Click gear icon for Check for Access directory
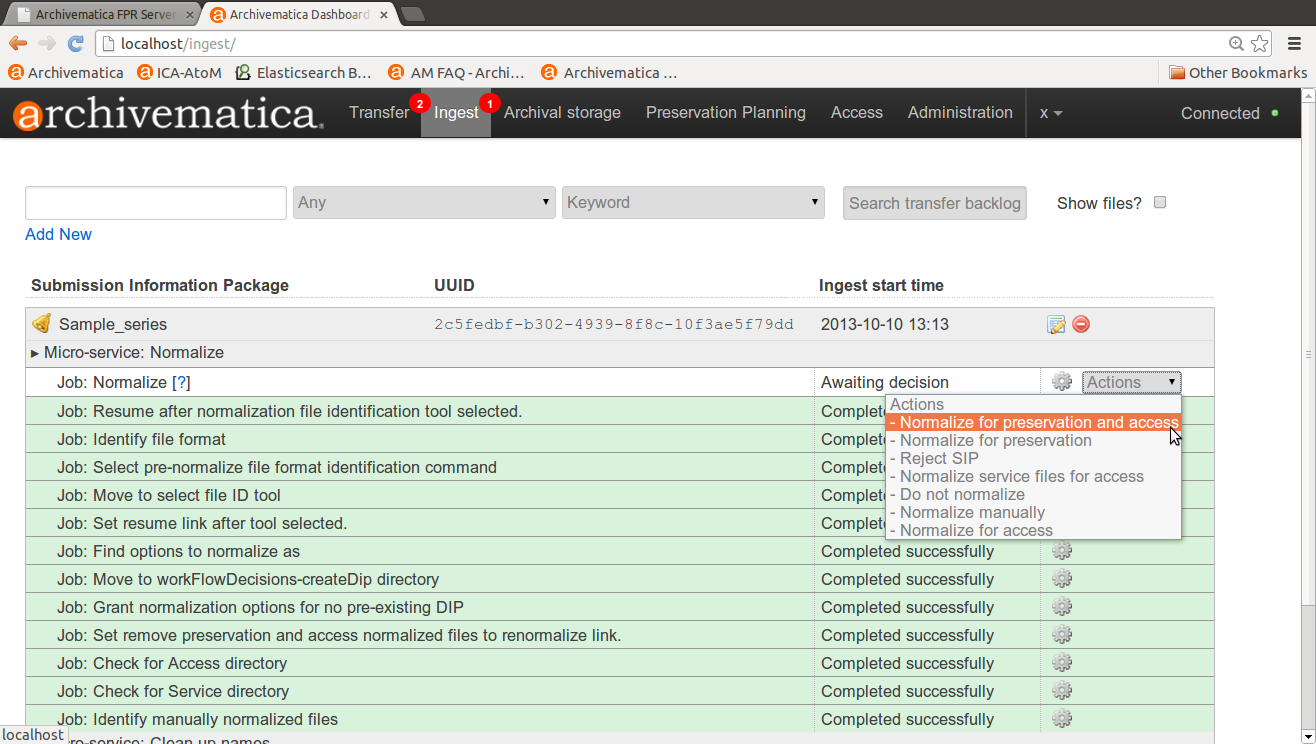Image resolution: width=1316 pixels, height=744 pixels. tap(1062, 663)
